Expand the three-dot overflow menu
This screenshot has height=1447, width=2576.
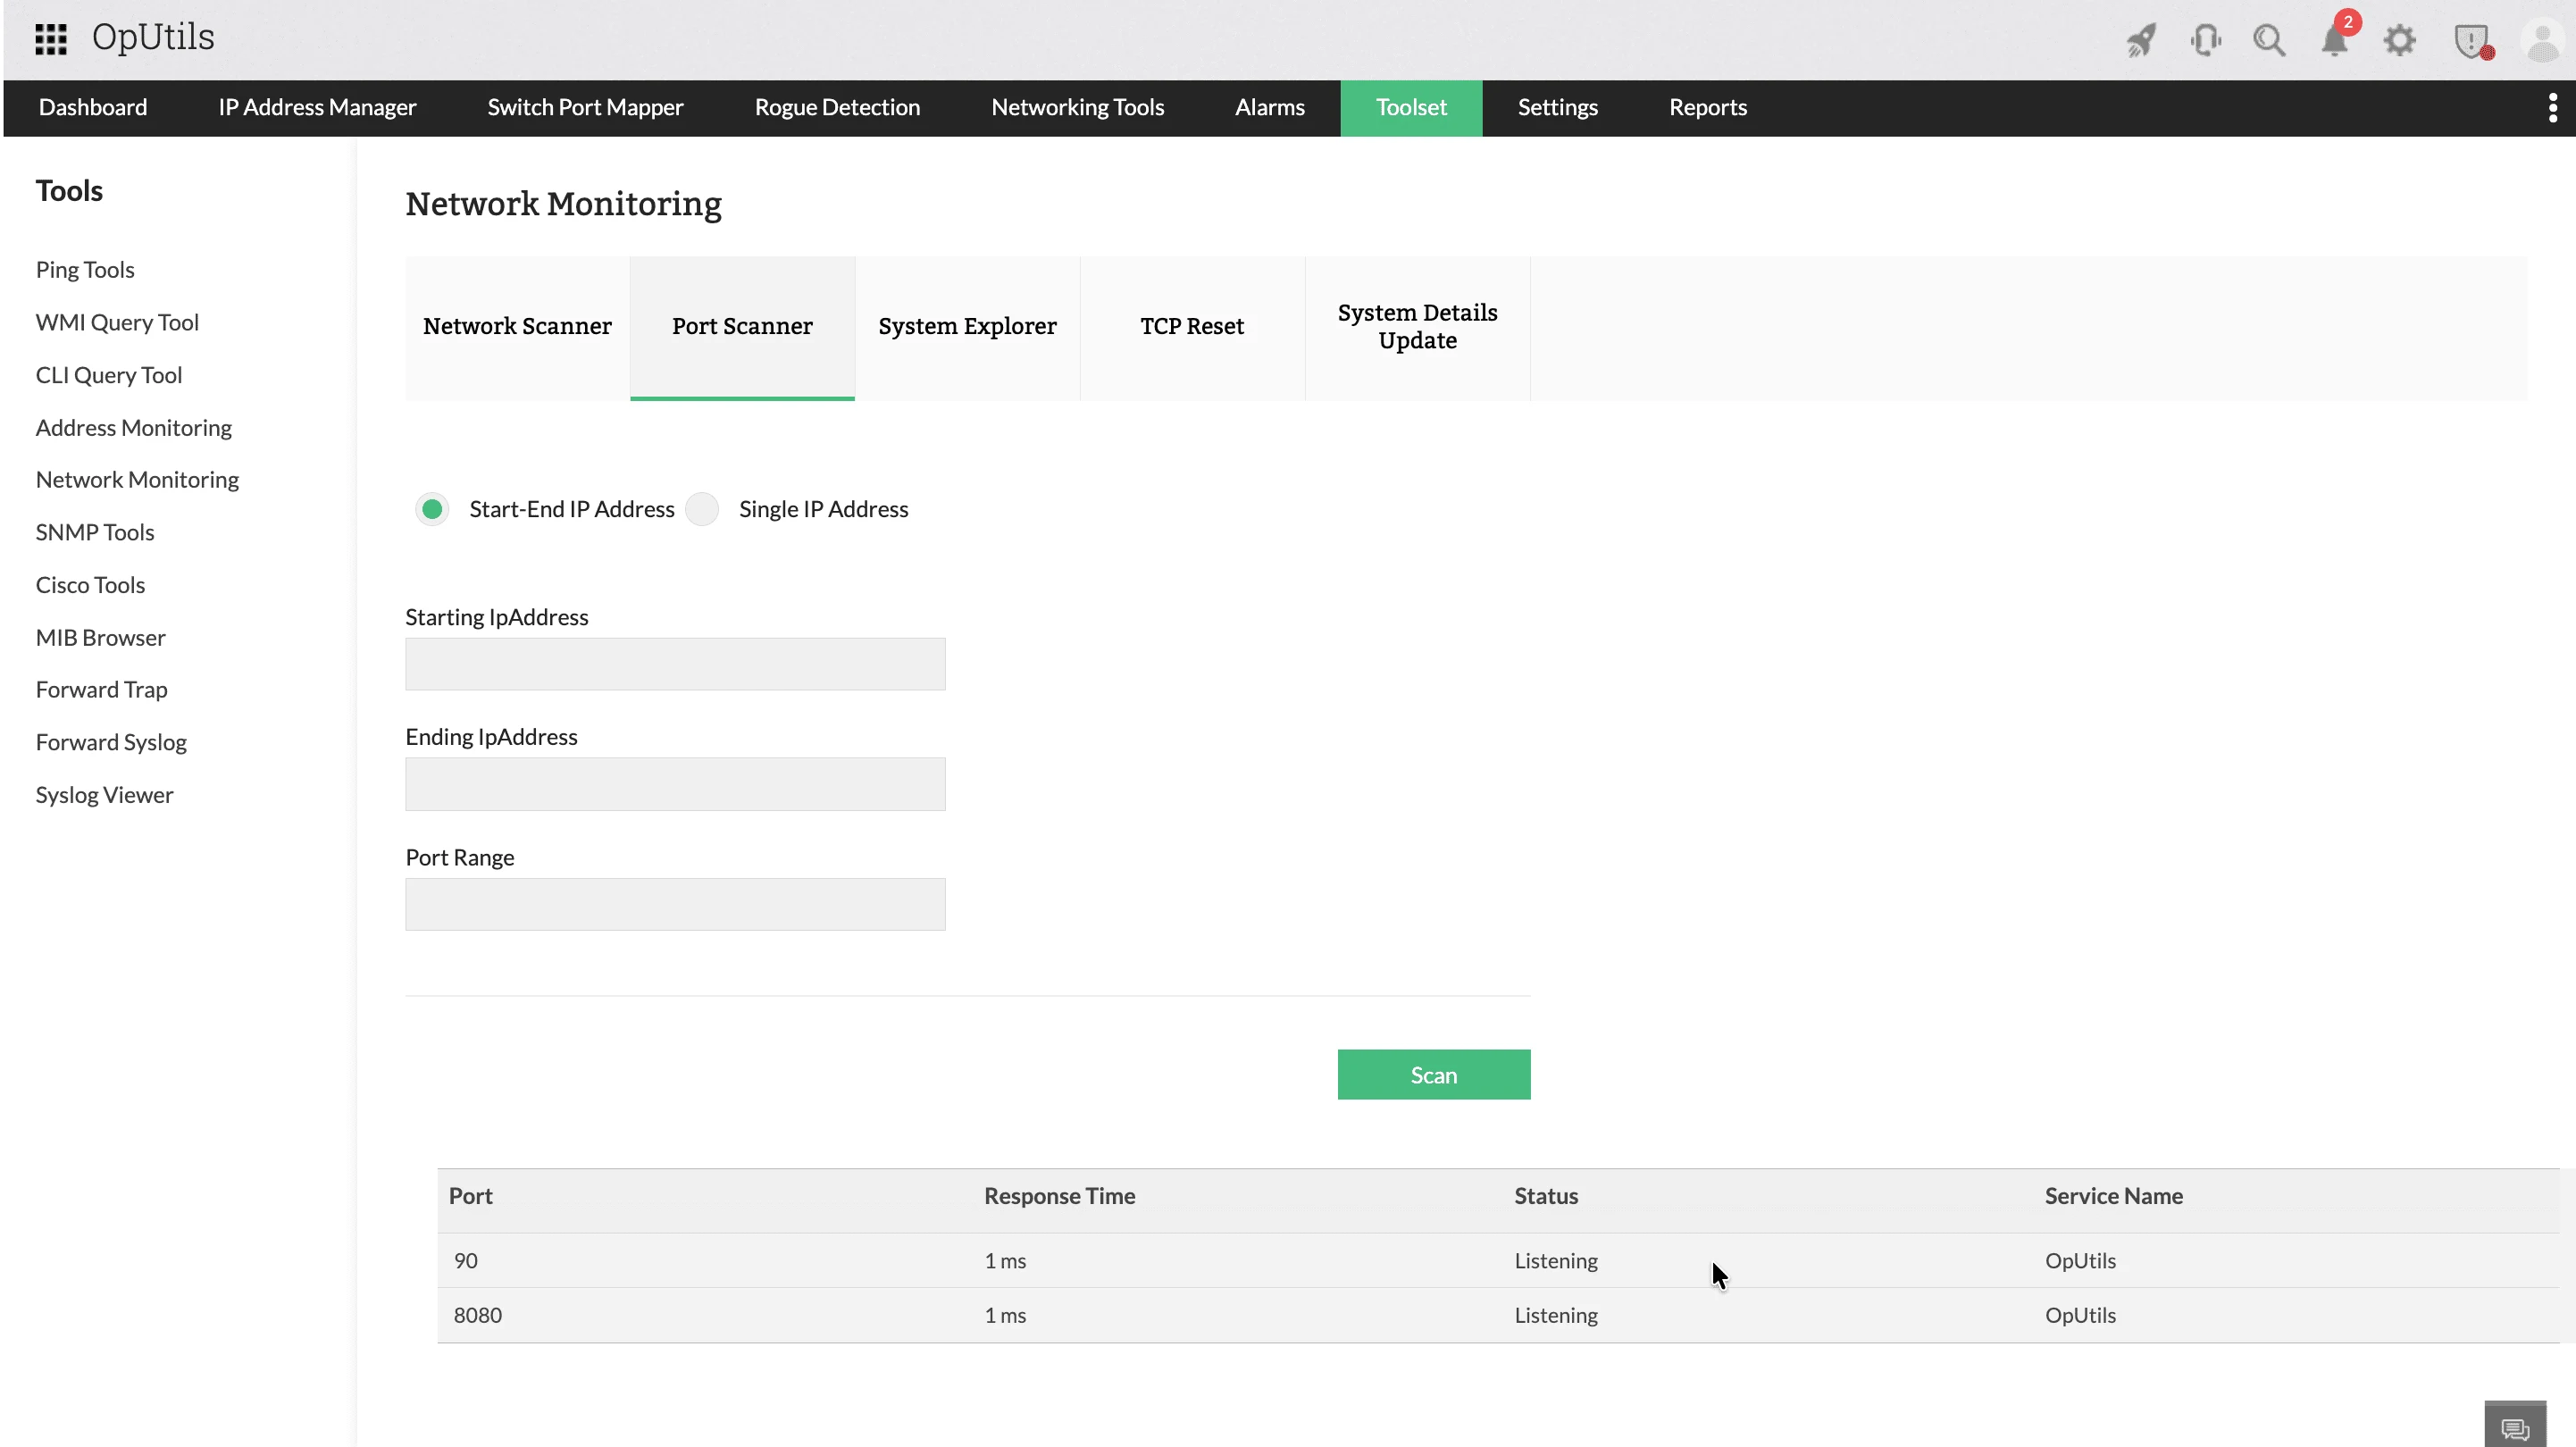coord(2552,107)
